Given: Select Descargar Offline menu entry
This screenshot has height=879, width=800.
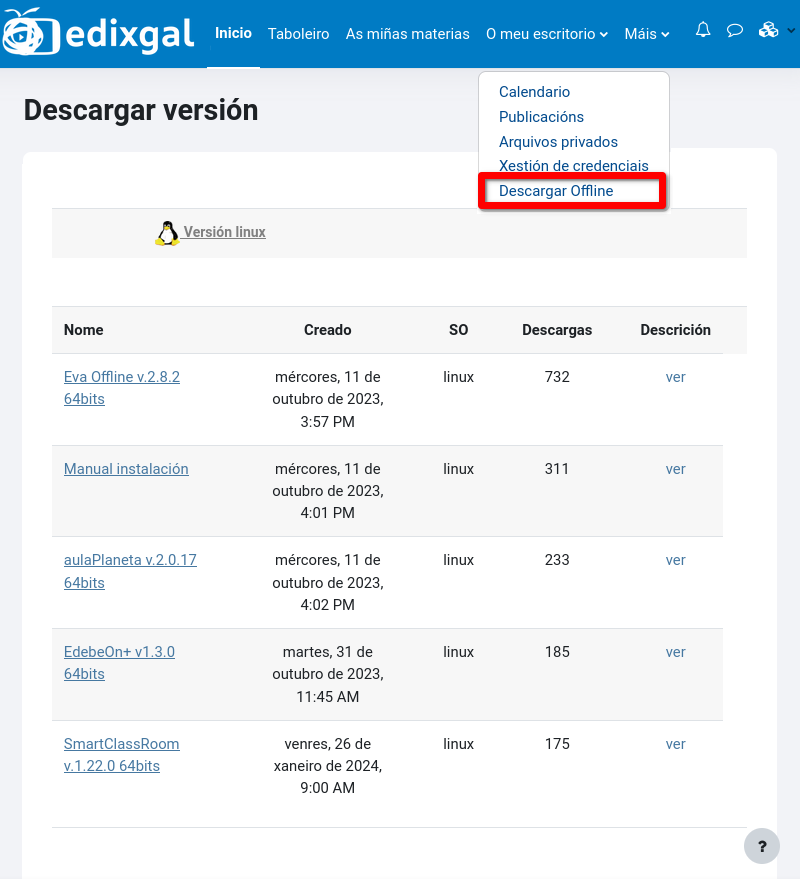Looking at the screenshot, I should [556, 191].
